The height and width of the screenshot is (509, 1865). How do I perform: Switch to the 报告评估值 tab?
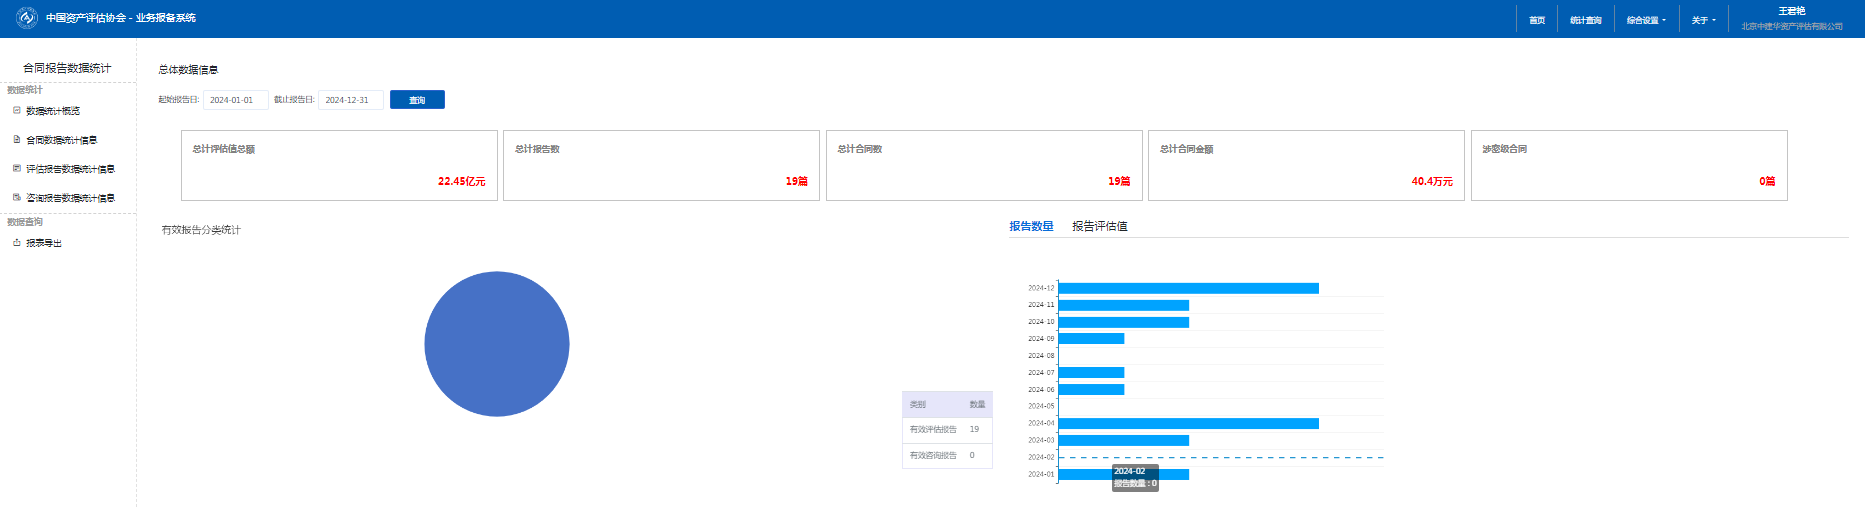[x=1099, y=226]
